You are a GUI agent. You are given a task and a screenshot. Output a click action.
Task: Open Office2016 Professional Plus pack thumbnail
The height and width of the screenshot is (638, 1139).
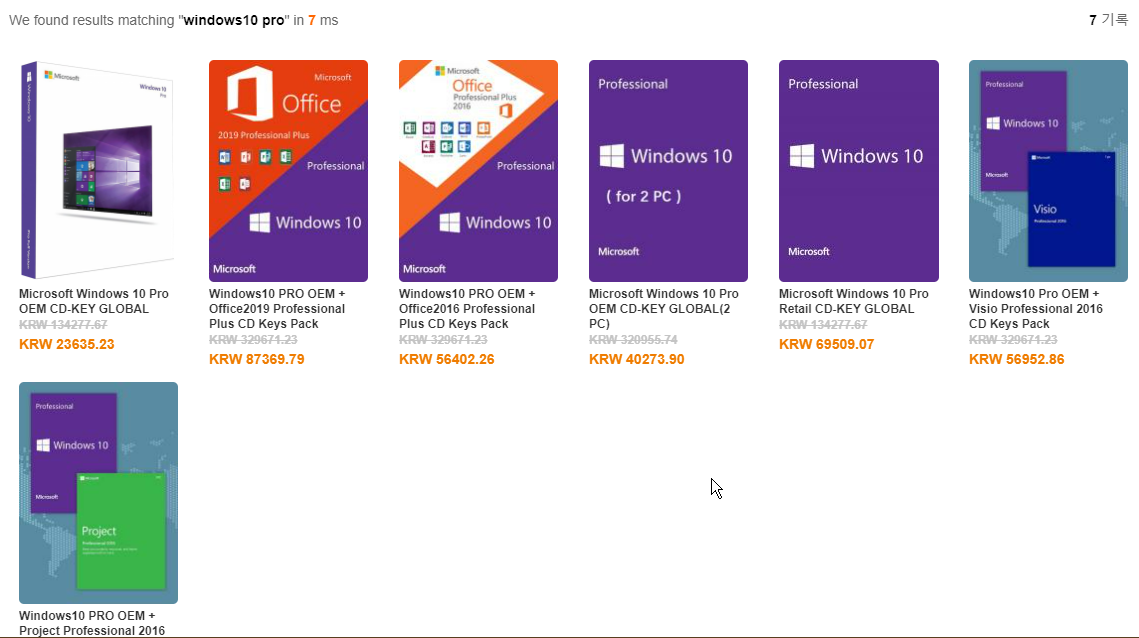(x=478, y=171)
